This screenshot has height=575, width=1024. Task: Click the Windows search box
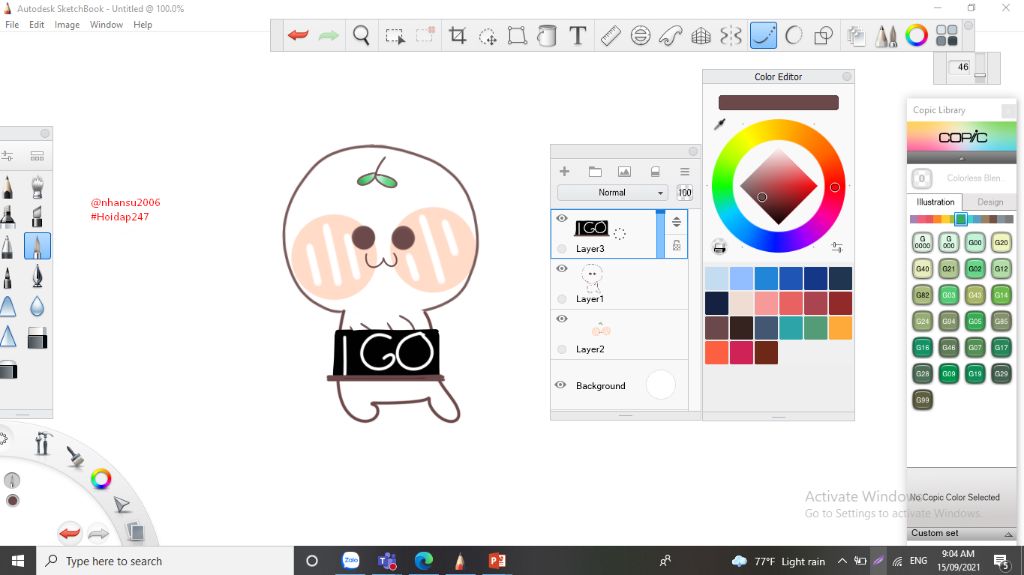pos(166,561)
